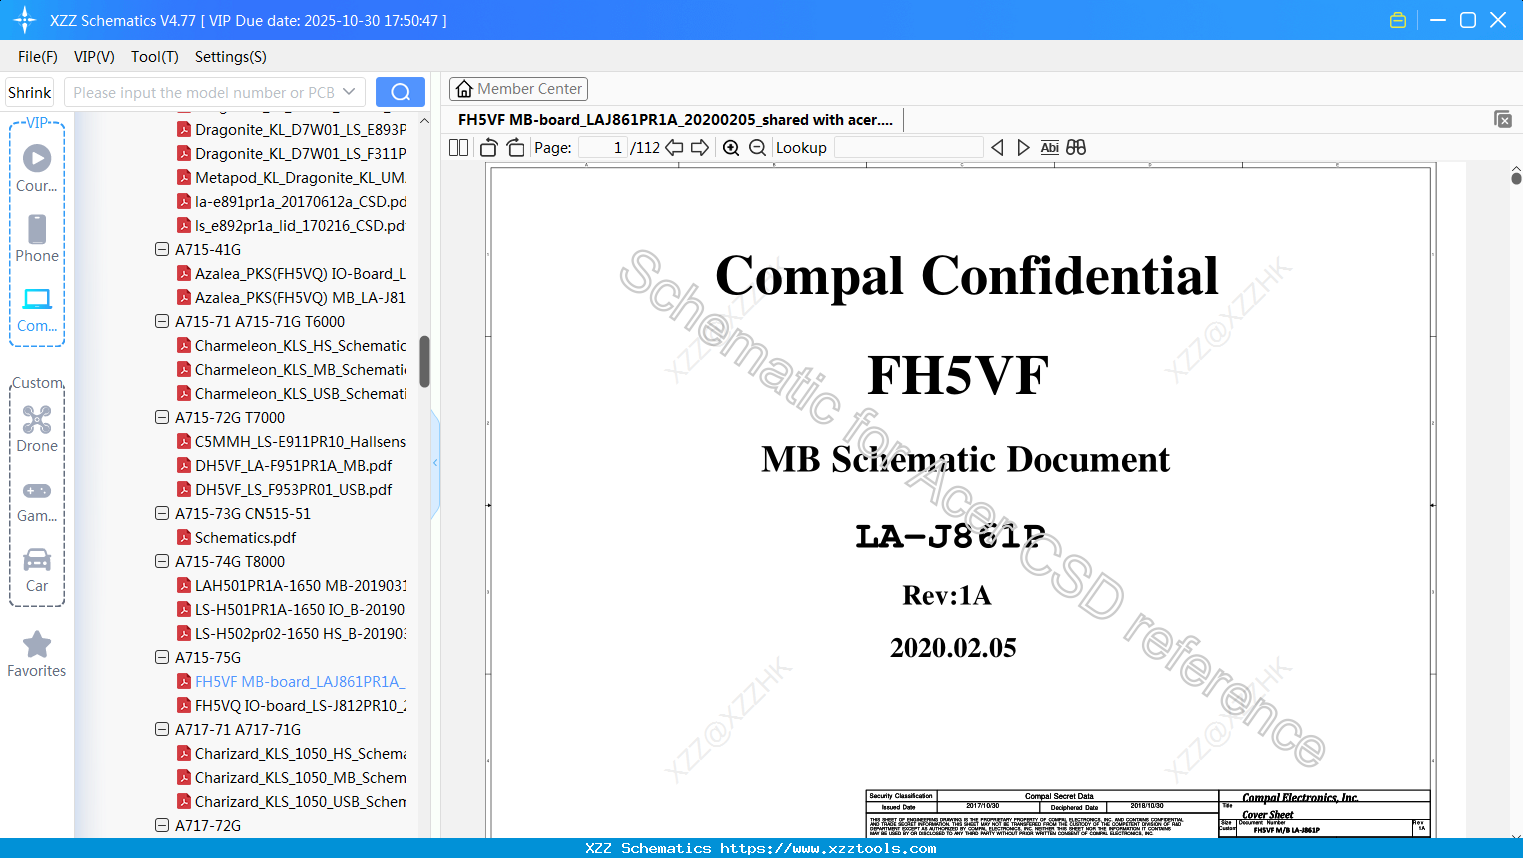Open the Settings(S) menu
Image resolution: width=1523 pixels, height=858 pixels.
[x=231, y=57]
